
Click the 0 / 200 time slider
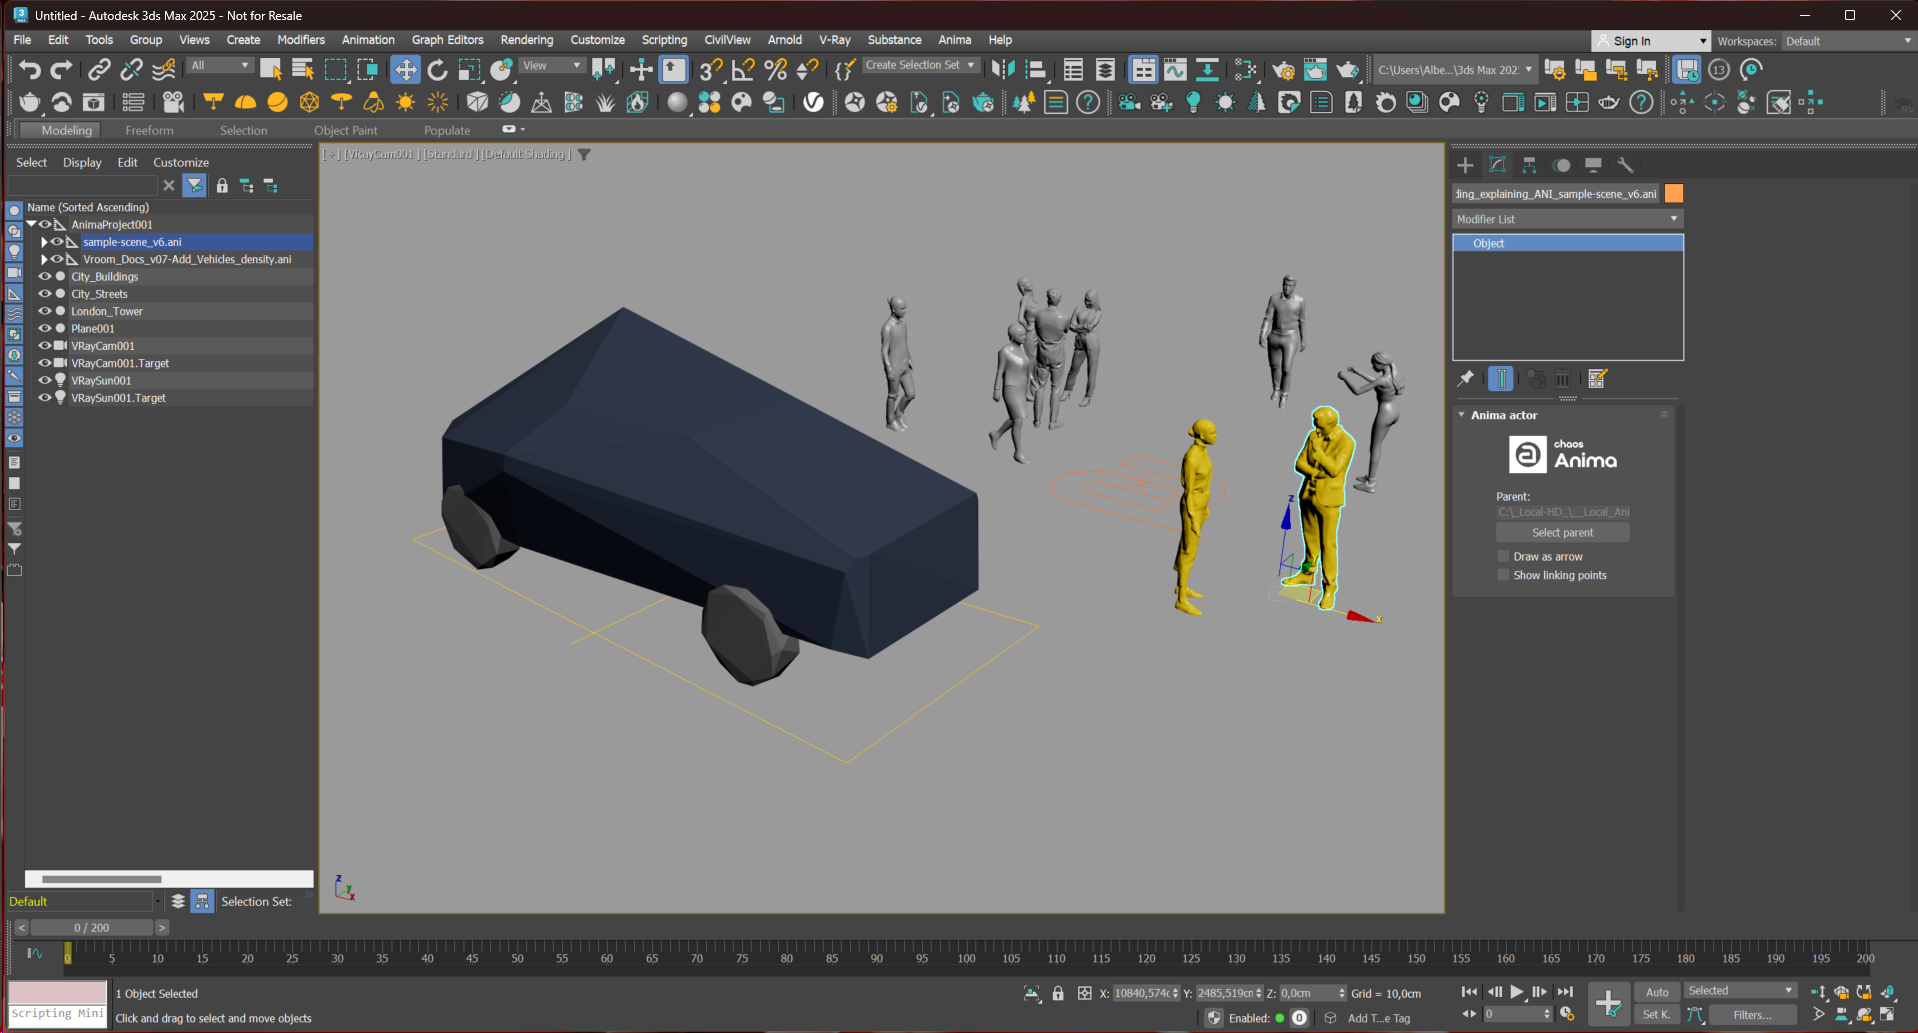pyautogui.click(x=92, y=928)
